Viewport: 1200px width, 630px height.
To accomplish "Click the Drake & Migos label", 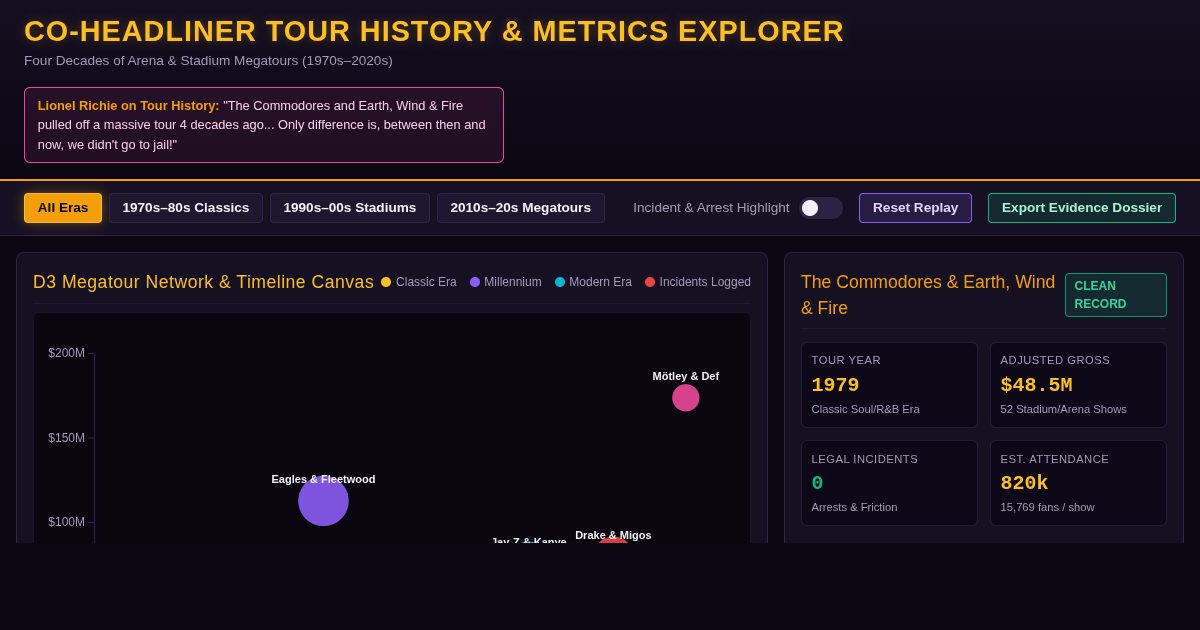I will tap(613, 535).
